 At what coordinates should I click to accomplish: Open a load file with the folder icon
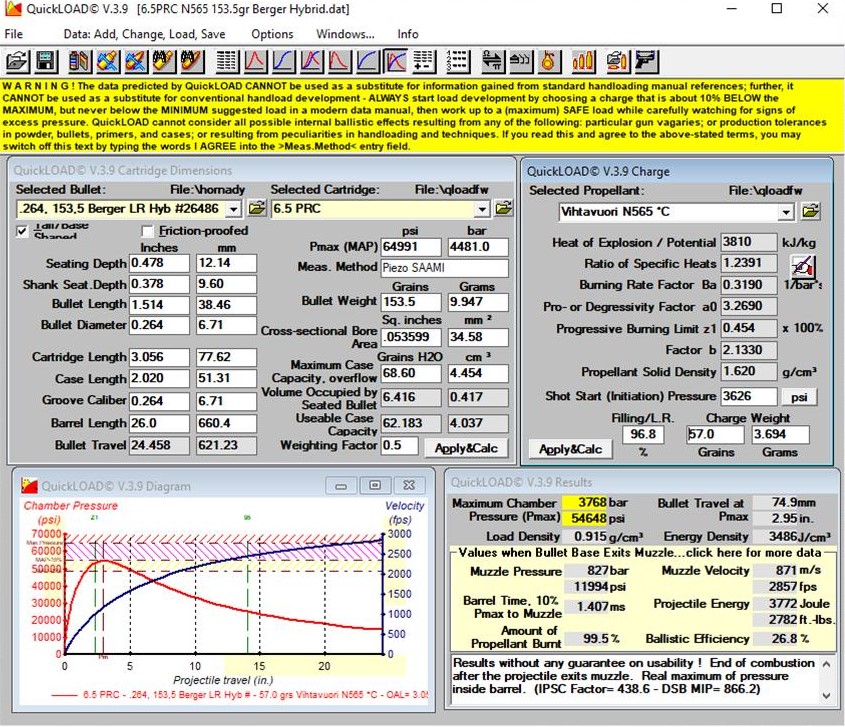coord(18,61)
